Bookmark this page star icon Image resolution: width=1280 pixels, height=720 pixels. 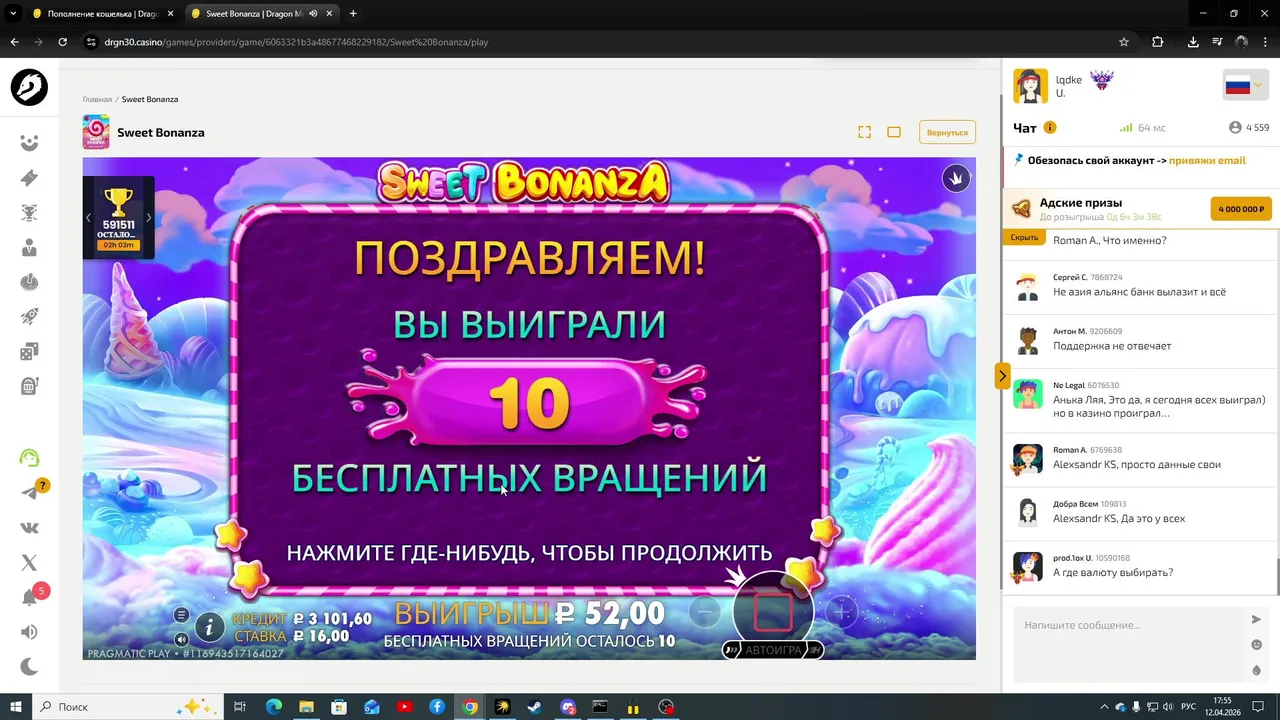(1124, 42)
